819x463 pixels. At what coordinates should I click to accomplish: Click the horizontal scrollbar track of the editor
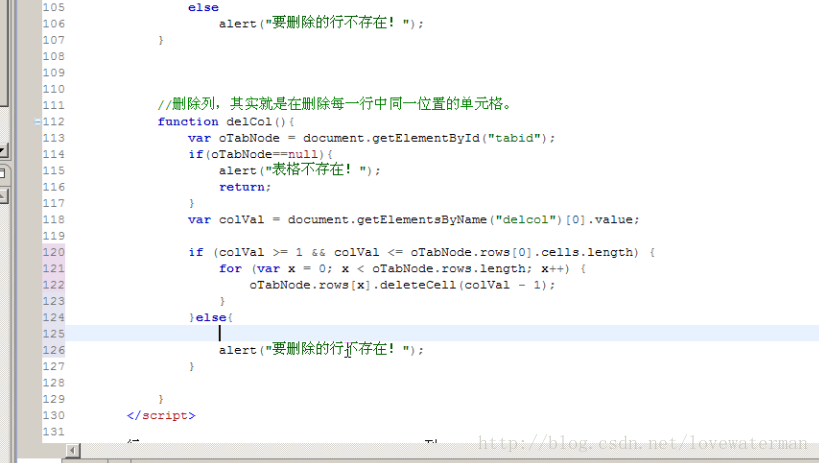coord(449,450)
